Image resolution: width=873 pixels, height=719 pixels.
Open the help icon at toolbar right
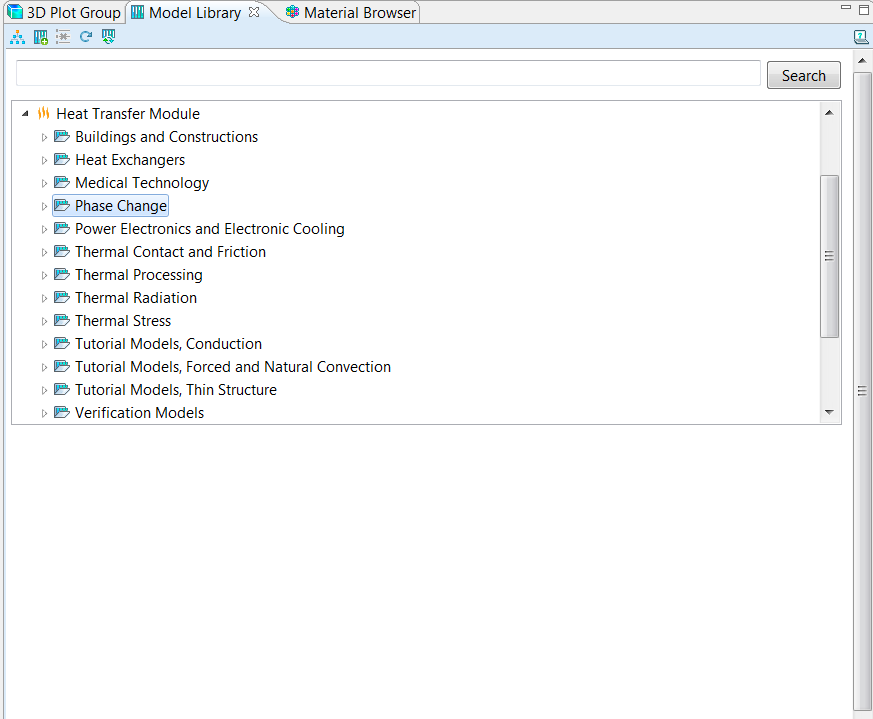pyautogui.click(x=860, y=37)
